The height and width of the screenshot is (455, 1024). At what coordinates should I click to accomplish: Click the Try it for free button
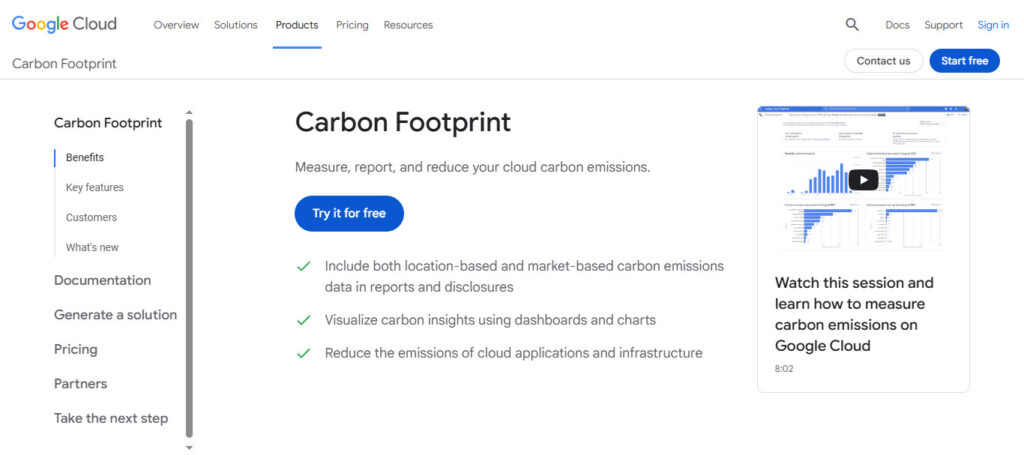tap(349, 213)
